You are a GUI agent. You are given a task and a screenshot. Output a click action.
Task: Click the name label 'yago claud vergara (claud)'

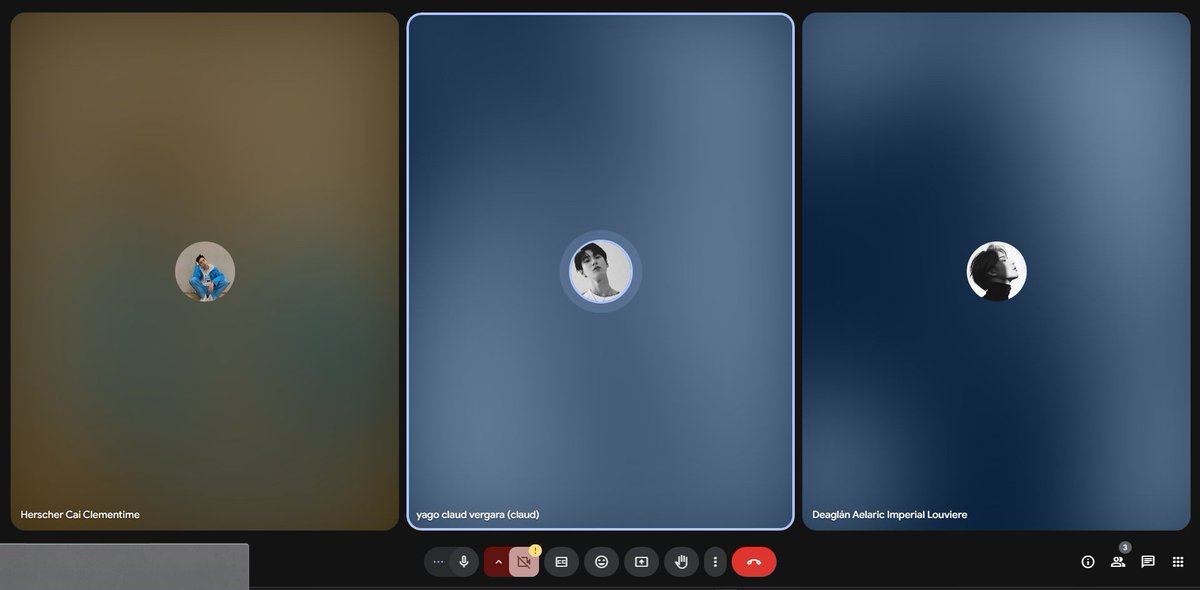click(x=478, y=515)
